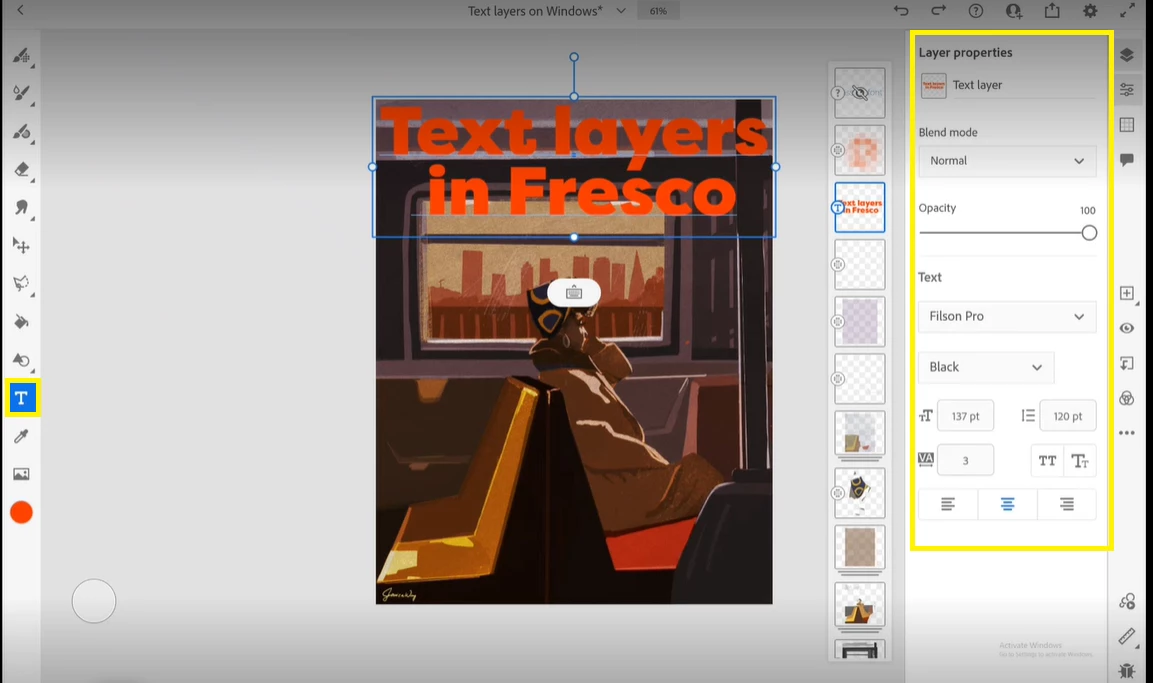Open the Blend mode Normal dropdown
Image resolution: width=1153 pixels, height=683 pixels.
pos(1007,161)
